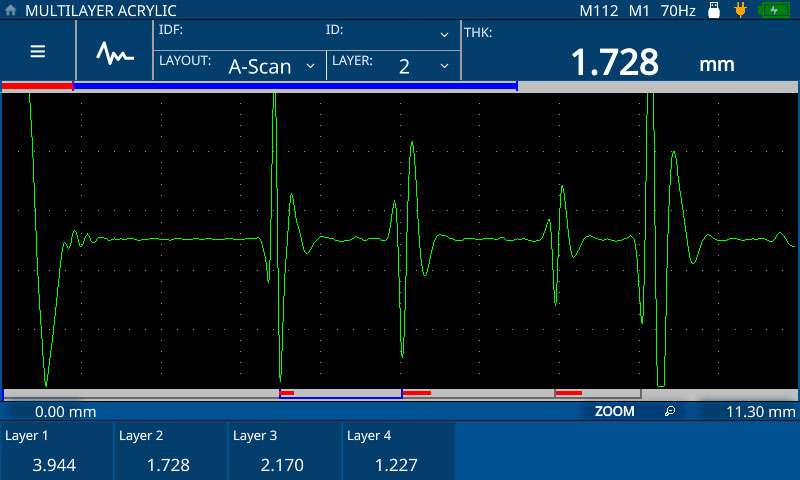The image size is (800, 480).
Task: Open the hamburger main menu
Action: coord(38,52)
